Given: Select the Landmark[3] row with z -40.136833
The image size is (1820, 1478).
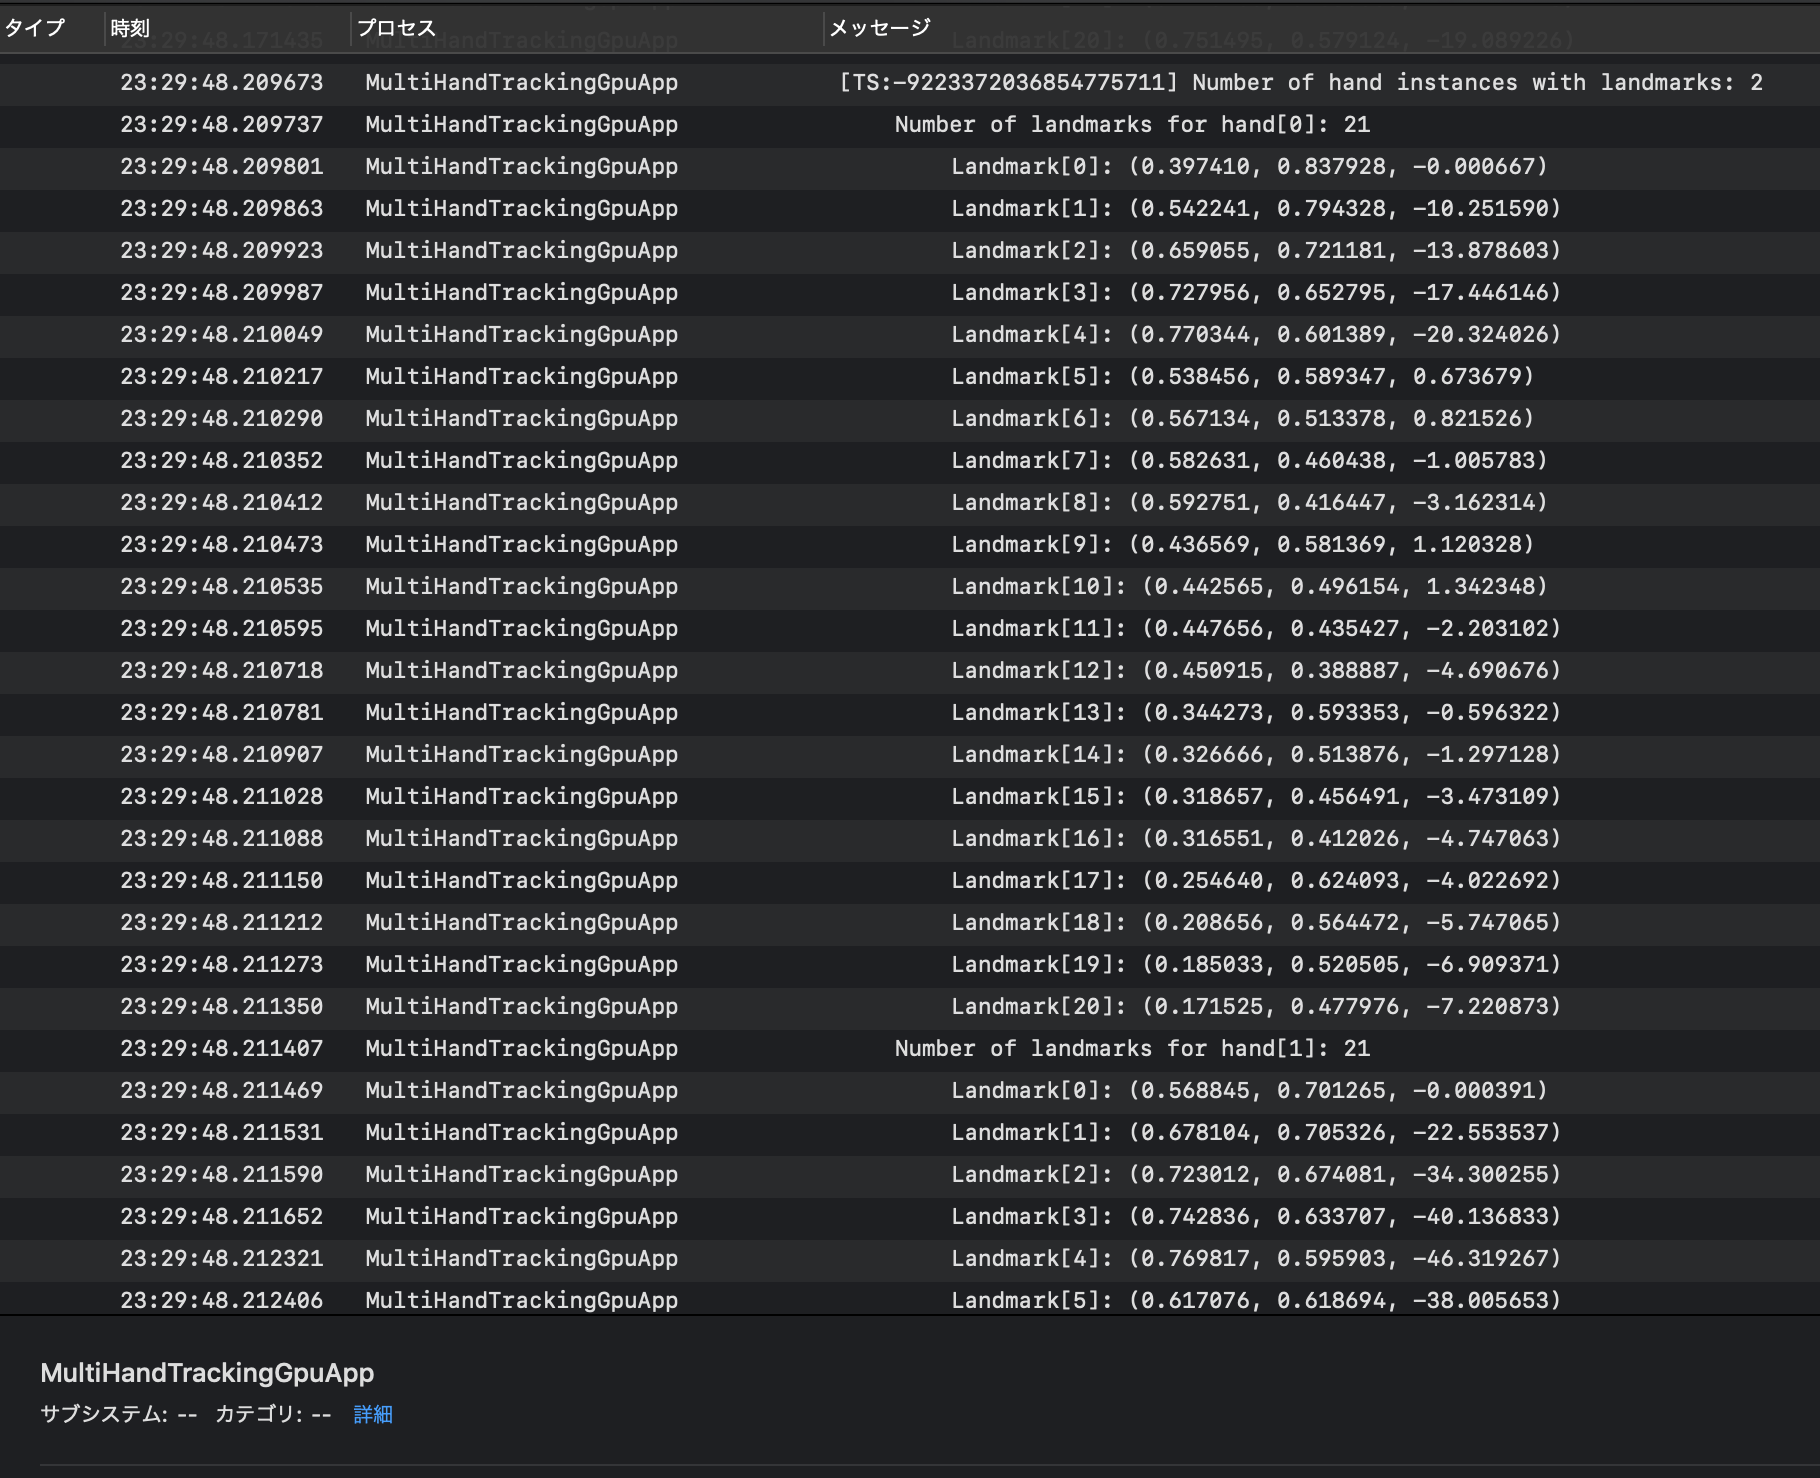Looking at the screenshot, I should 1255,1217.
